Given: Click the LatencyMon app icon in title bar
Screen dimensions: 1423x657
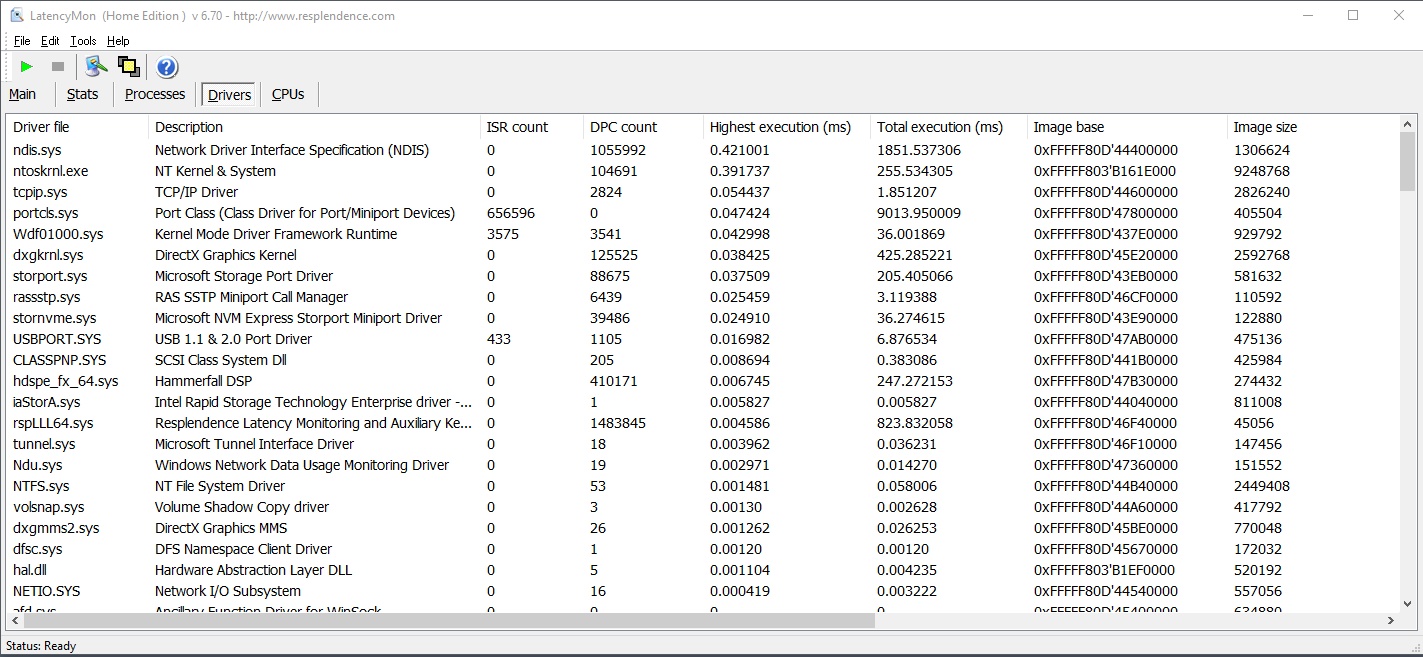Looking at the screenshot, I should 16,15.
